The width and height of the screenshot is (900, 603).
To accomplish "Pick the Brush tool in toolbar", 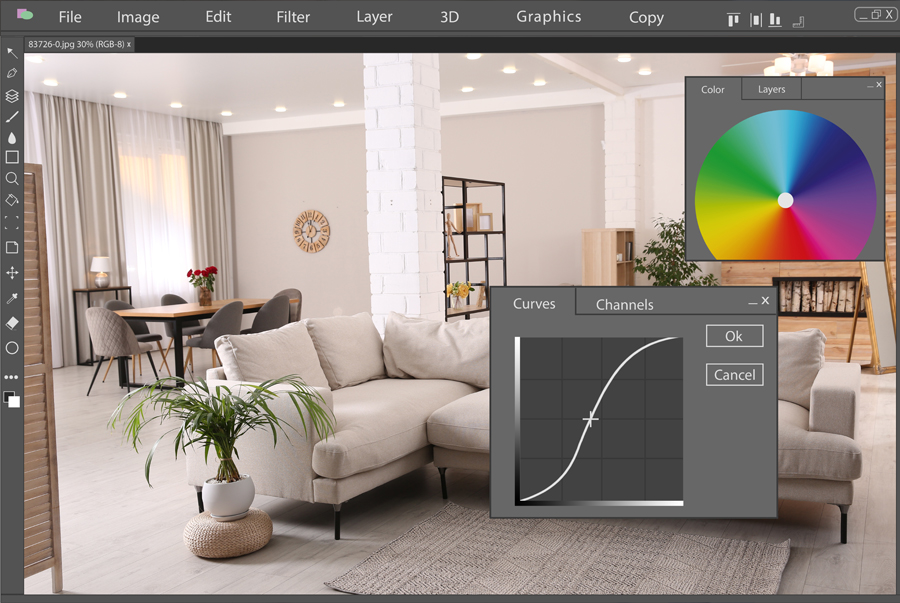I will pos(12,117).
